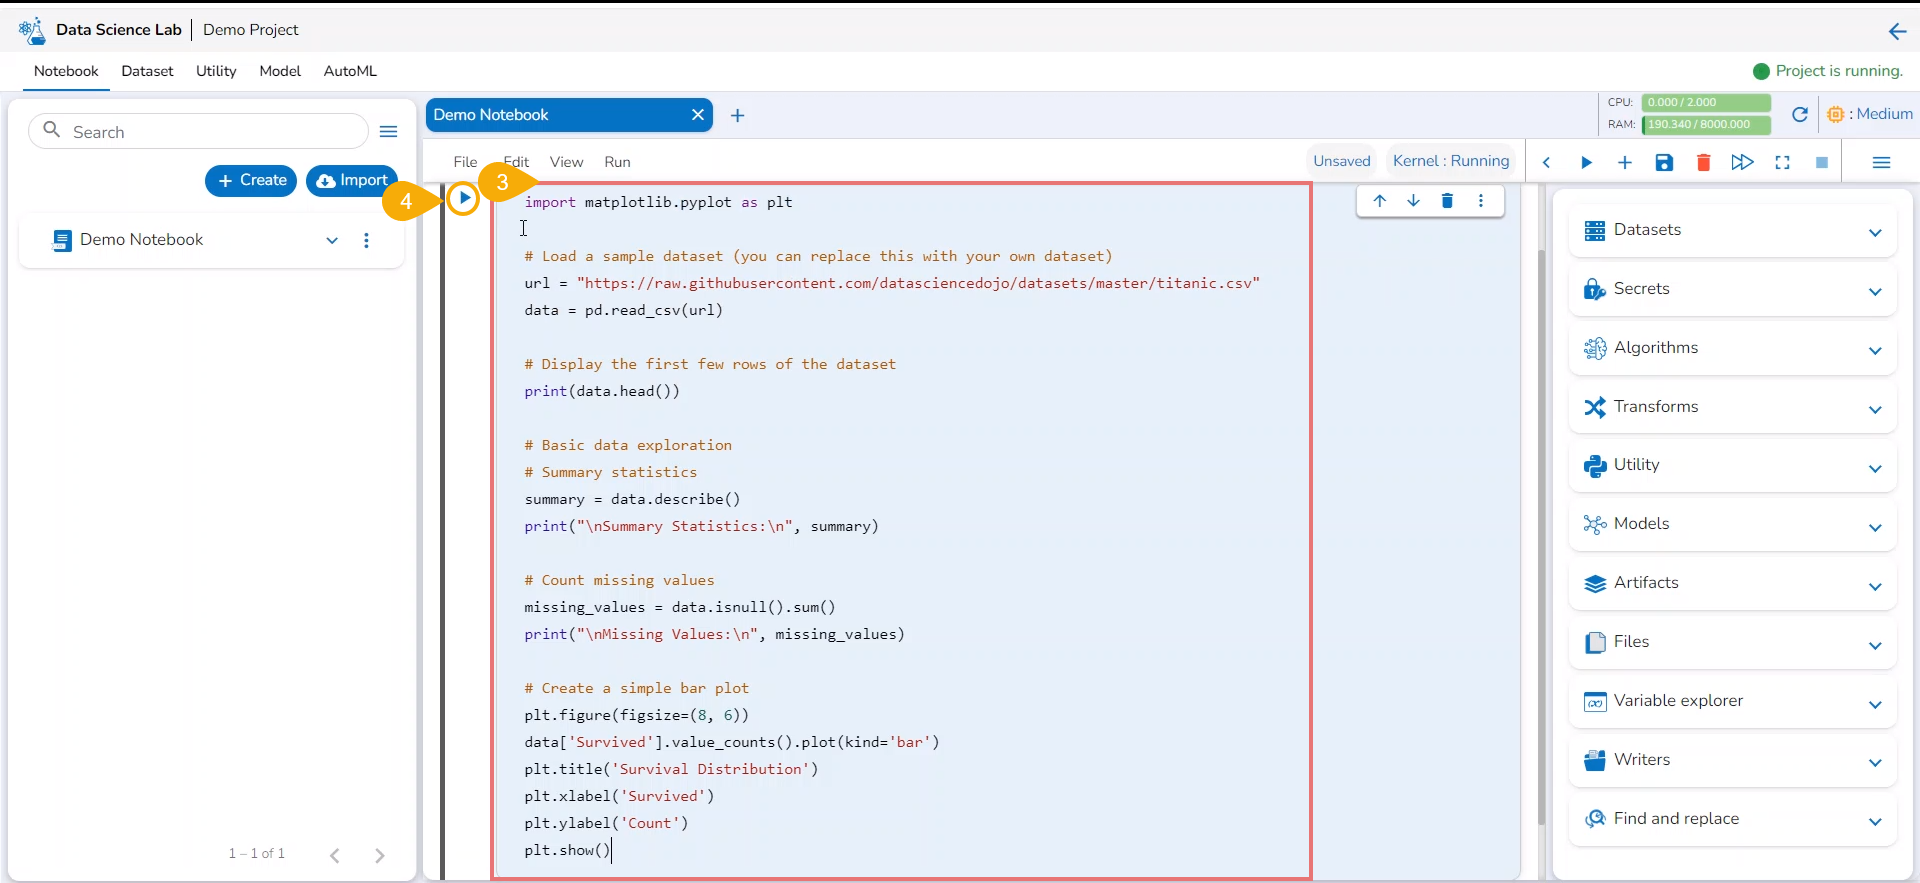The height and width of the screenshot is (883, 1920).
Task: Refresh the CPU and RAM usage
Action: (x=1799, y=114)
